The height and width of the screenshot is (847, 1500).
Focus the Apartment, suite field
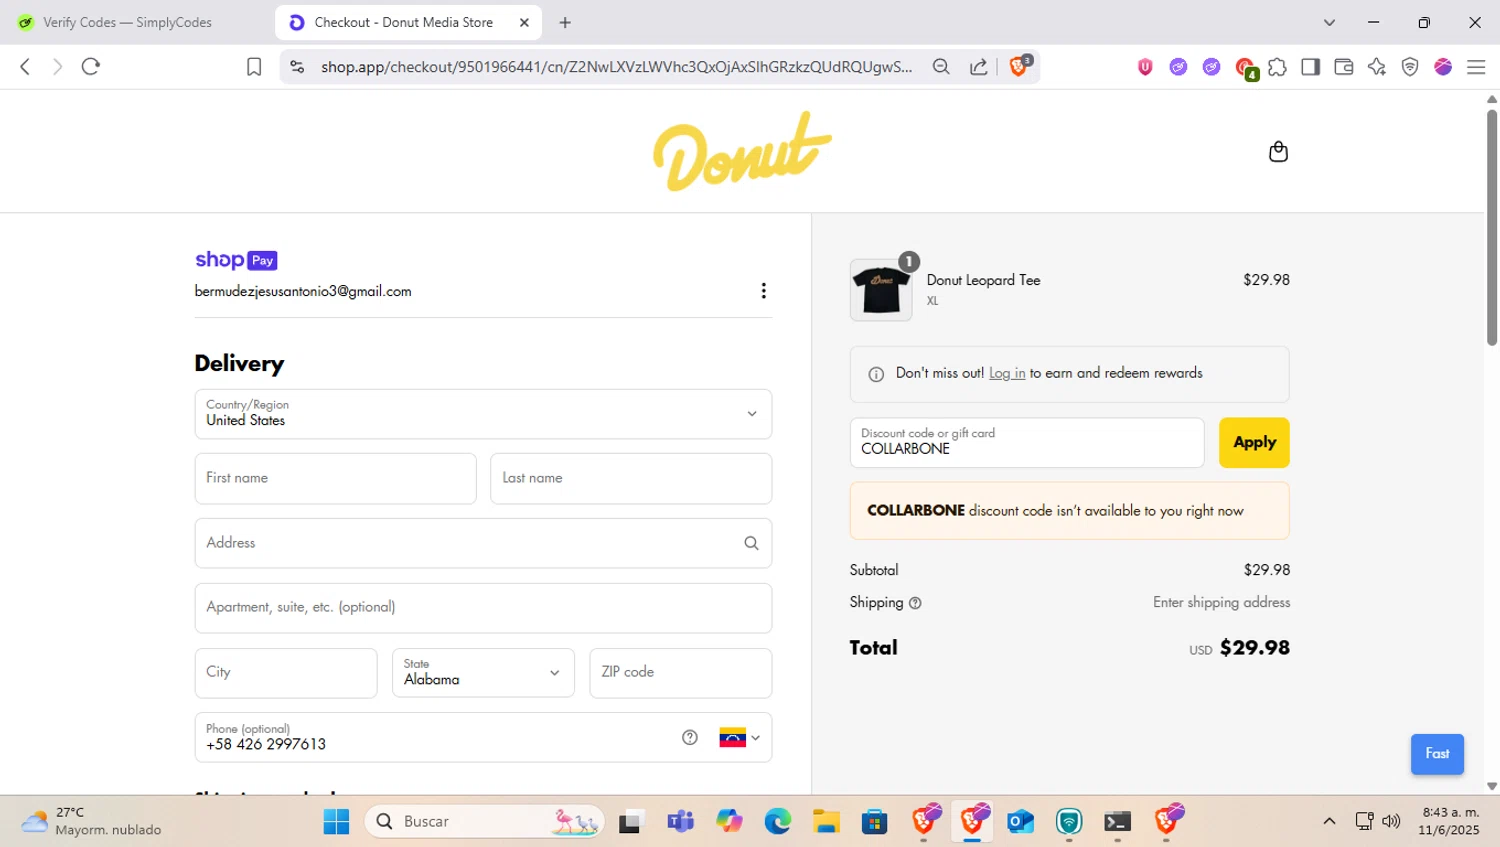coord(483,608)
